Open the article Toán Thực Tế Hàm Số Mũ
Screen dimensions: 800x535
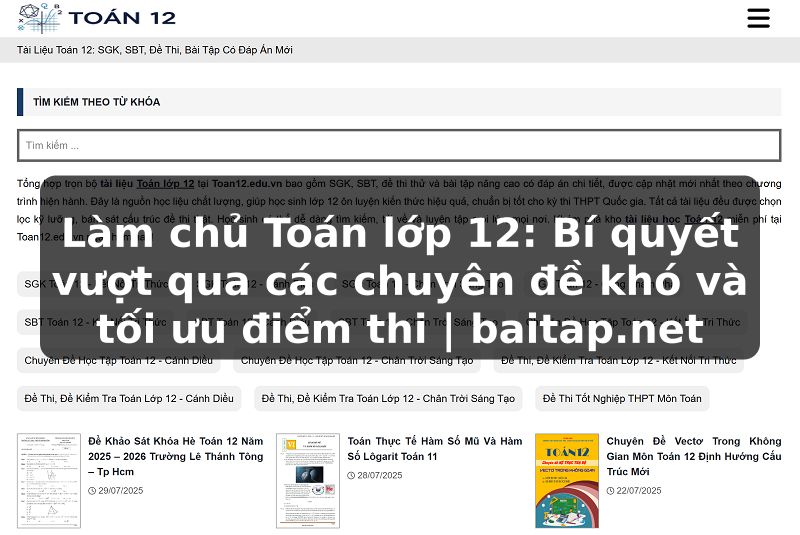[435, 449]
